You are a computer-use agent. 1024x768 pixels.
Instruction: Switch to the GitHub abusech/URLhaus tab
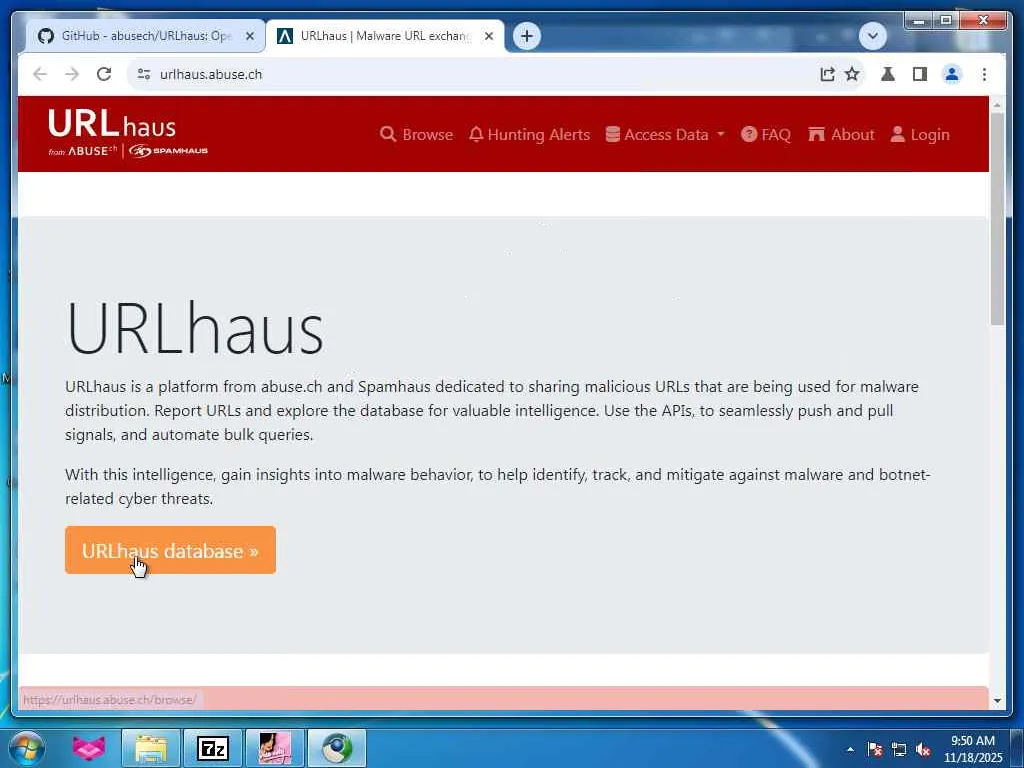tap(145, 36)
